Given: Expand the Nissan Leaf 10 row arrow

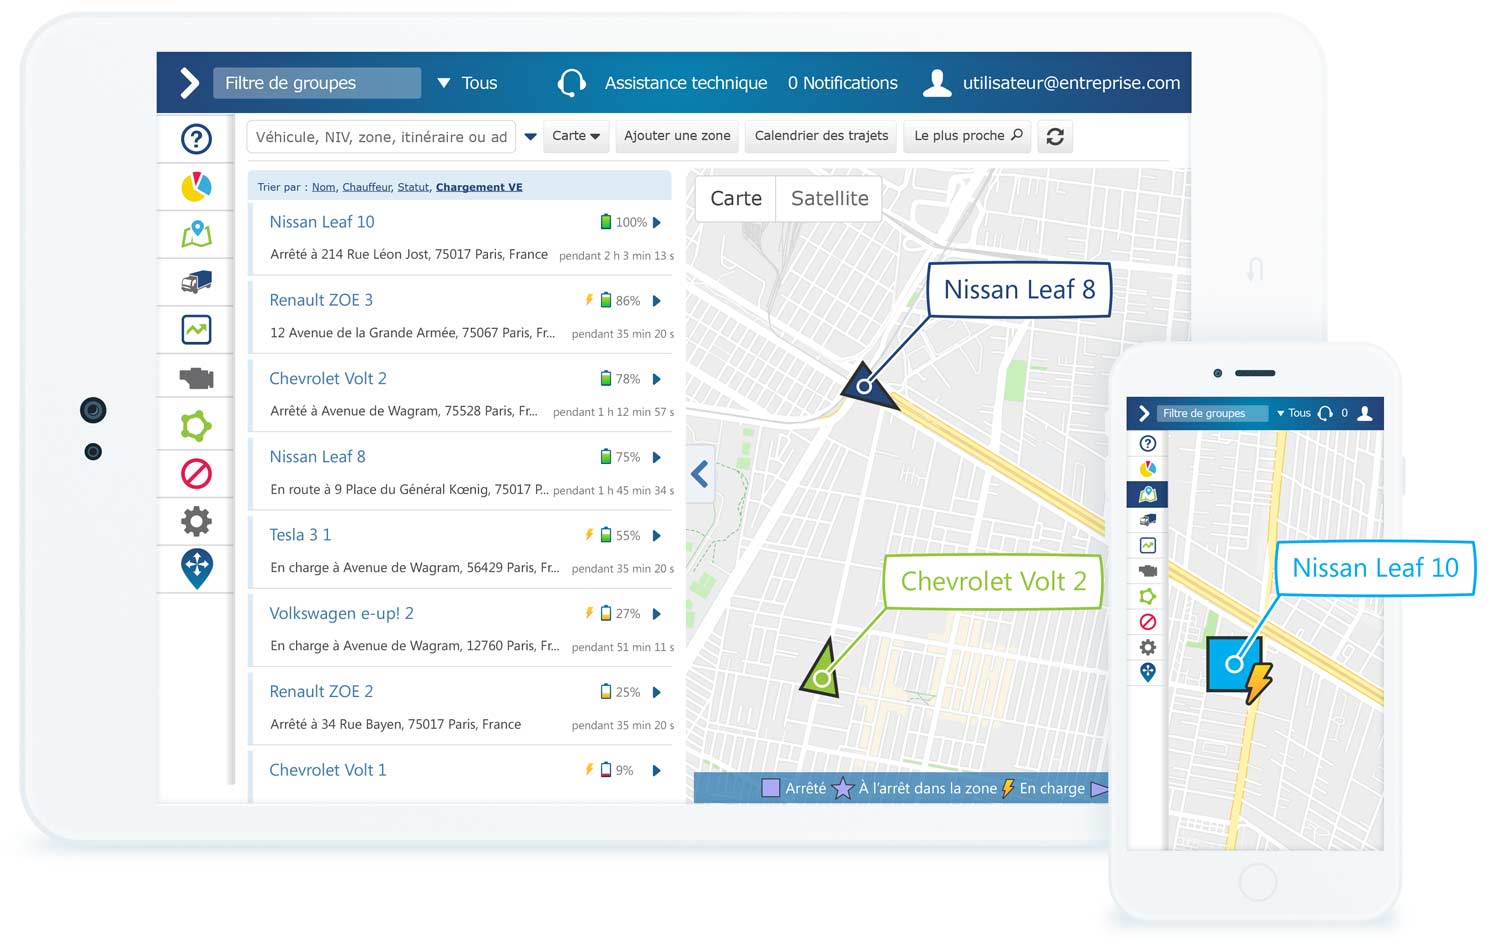Looking at the screenshot, I should [657, 223].
